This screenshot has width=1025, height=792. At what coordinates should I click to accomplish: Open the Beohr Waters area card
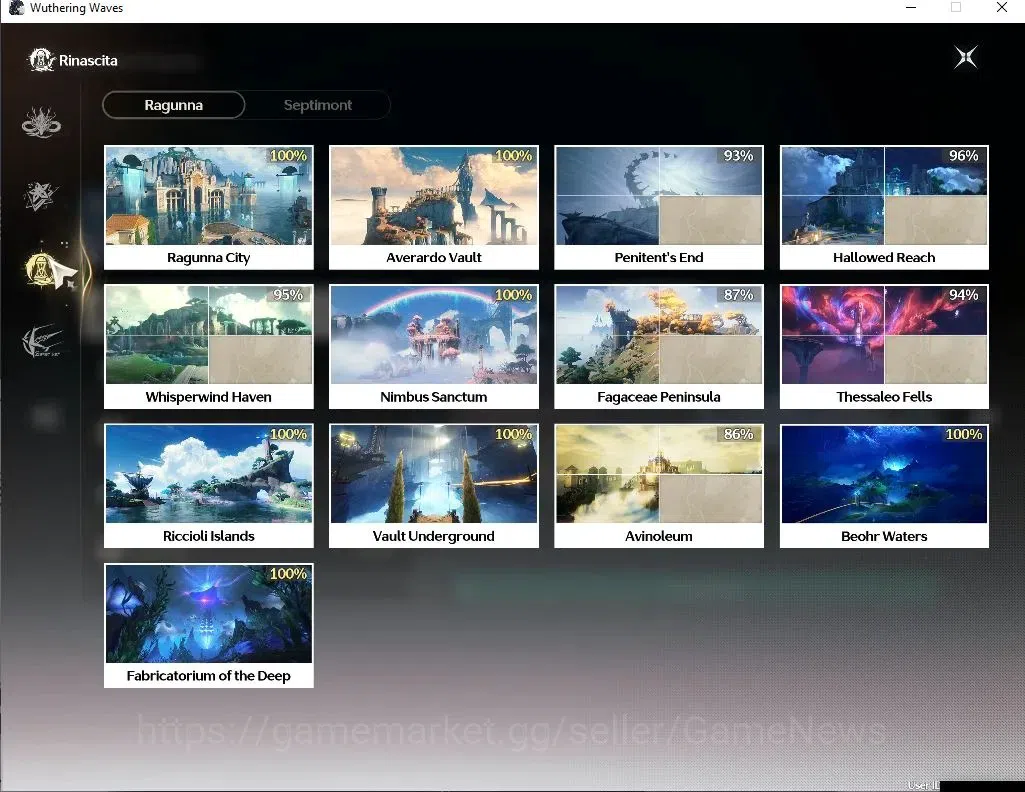point(884,486)
